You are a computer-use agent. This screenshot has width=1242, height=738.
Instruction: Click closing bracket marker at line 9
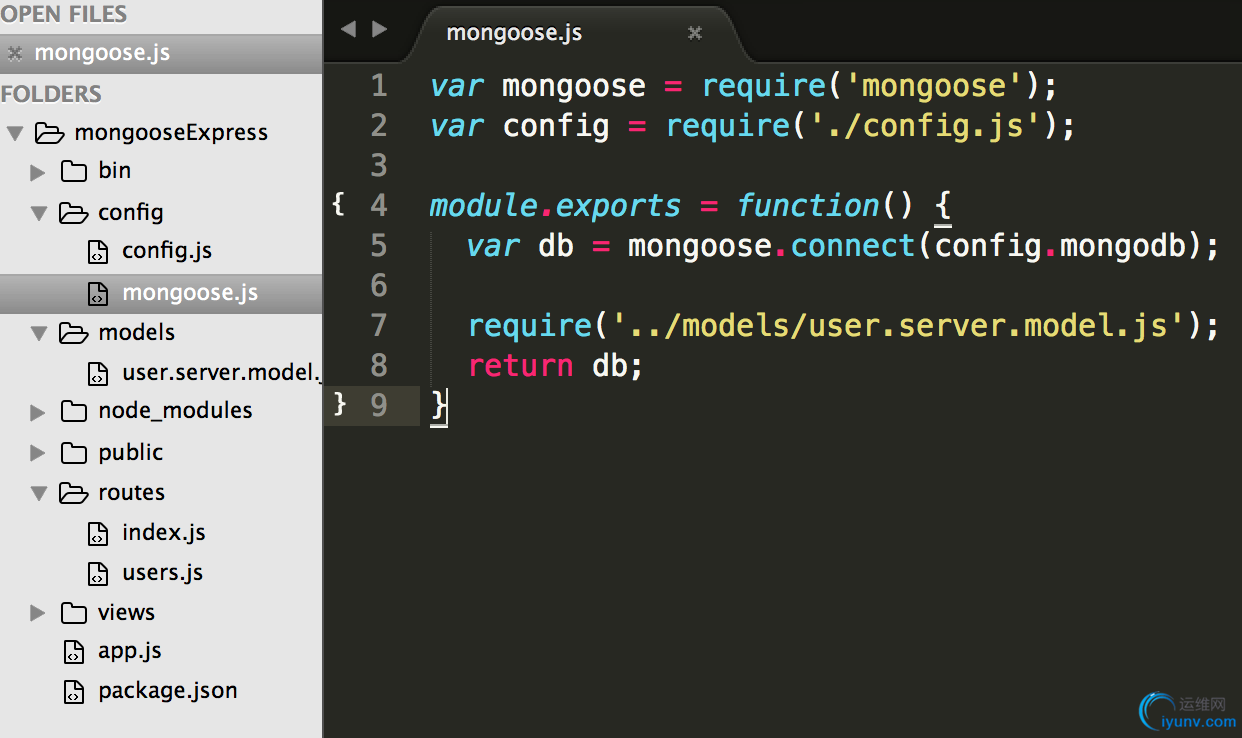(339, 405)
